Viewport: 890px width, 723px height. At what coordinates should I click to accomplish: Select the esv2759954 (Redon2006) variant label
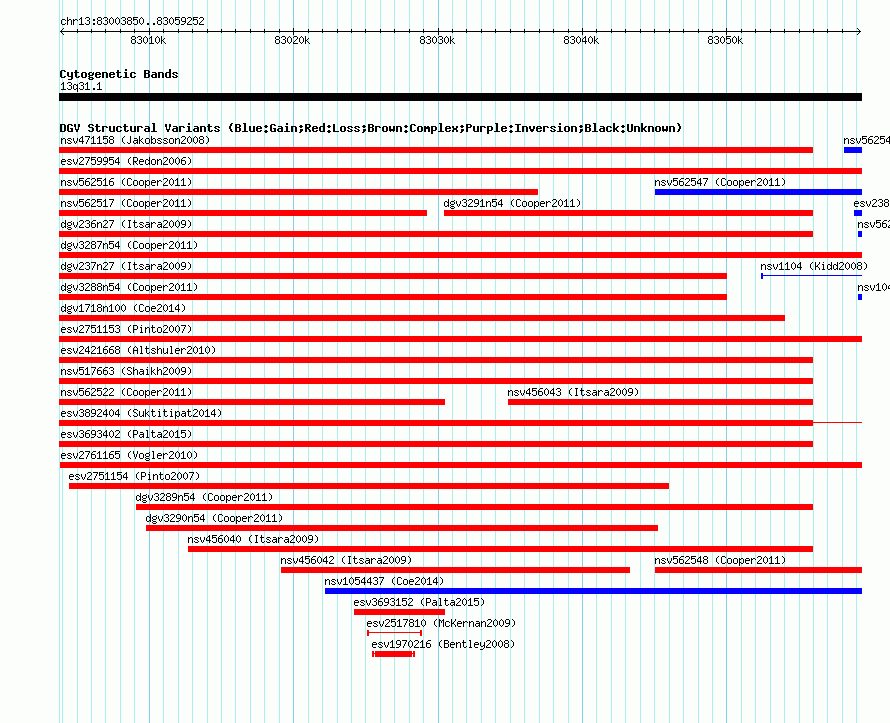click(x=126, y=161)
